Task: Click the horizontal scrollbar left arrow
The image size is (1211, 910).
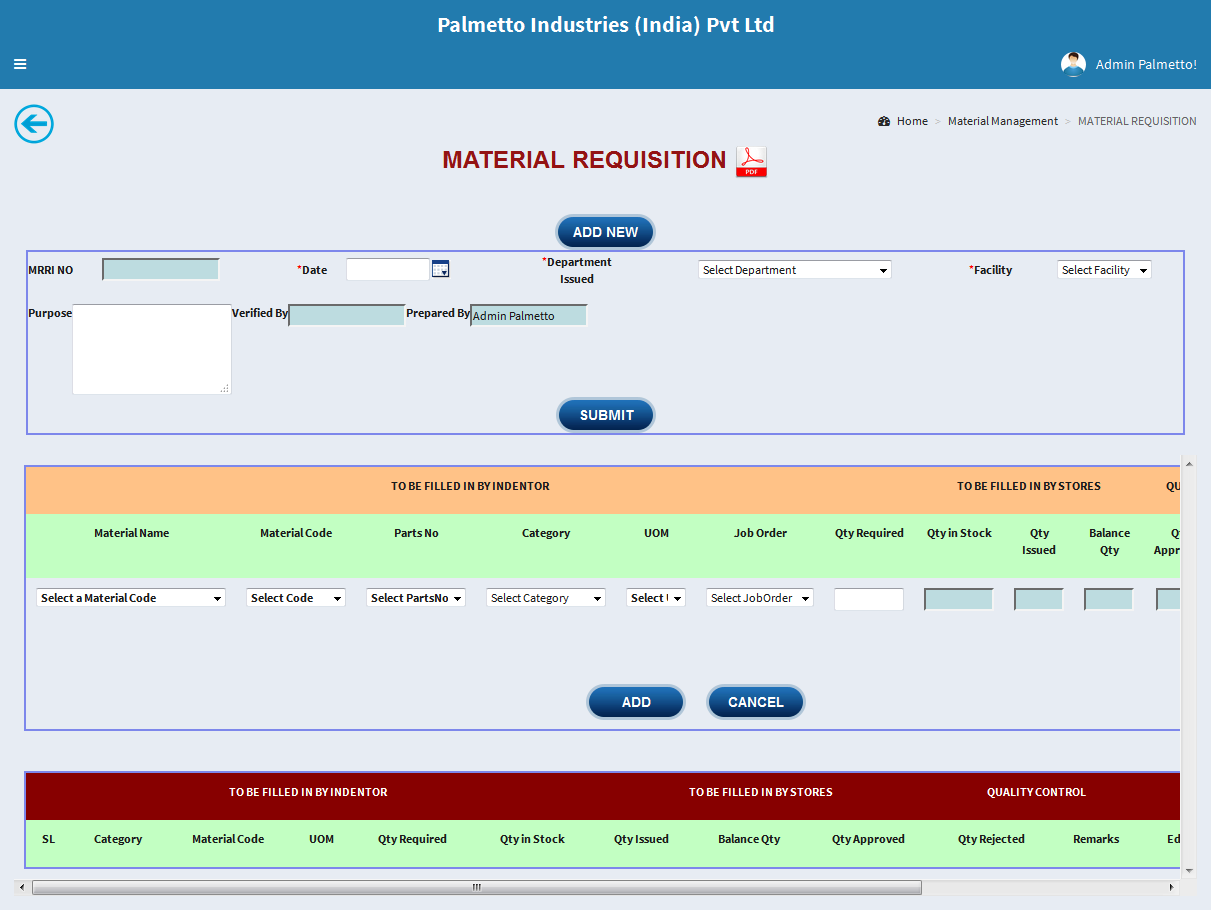Action: pos(21,887)
